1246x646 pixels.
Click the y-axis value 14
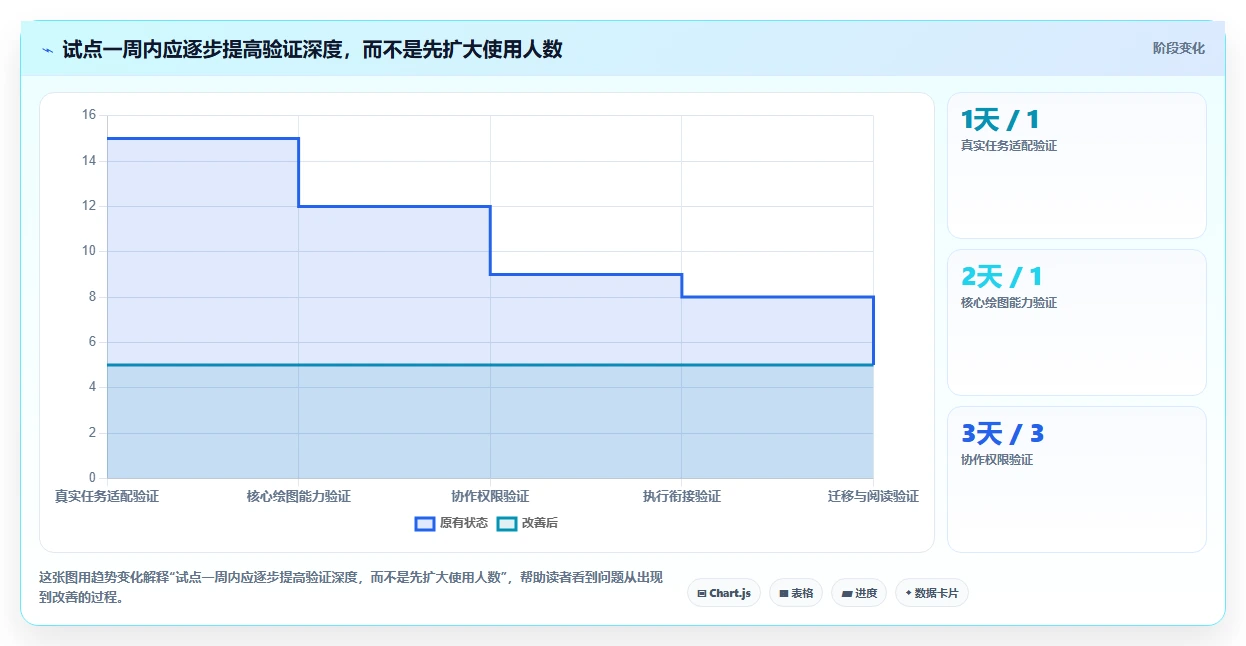pos(89,160)
